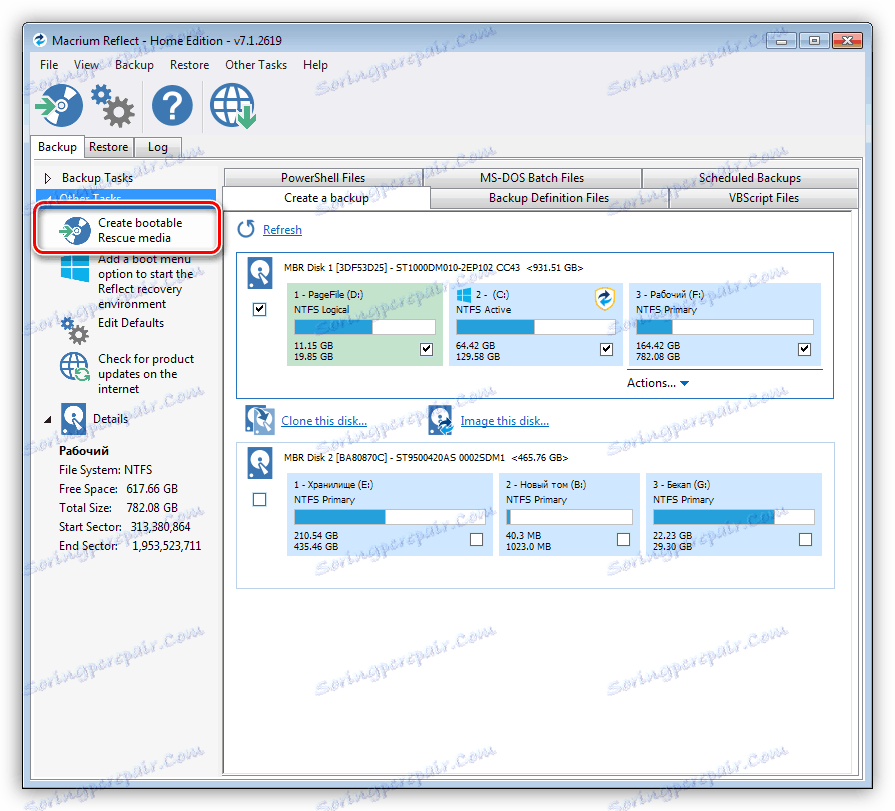The width and height of the screenshot is (895, 811).
Task: Click the Image this disk... link
Action: tap(505, 421)
